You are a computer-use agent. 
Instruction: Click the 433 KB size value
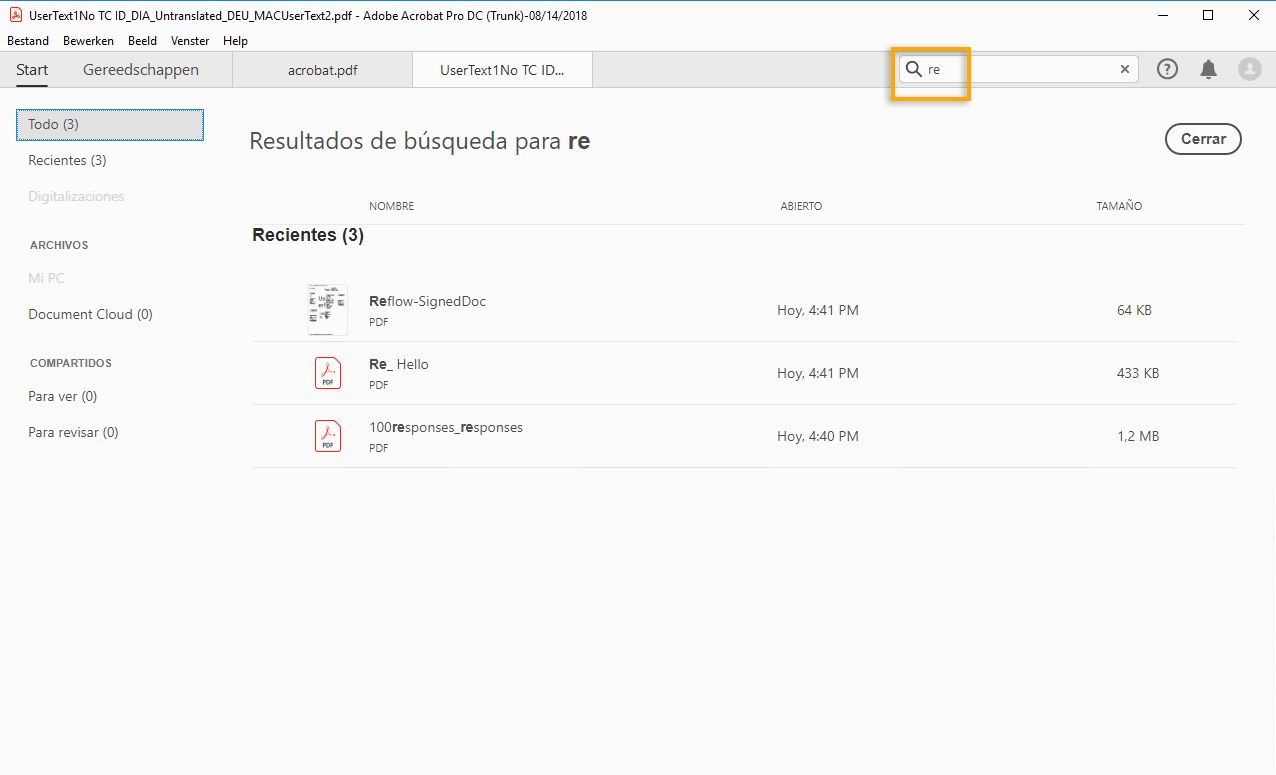1138,373
